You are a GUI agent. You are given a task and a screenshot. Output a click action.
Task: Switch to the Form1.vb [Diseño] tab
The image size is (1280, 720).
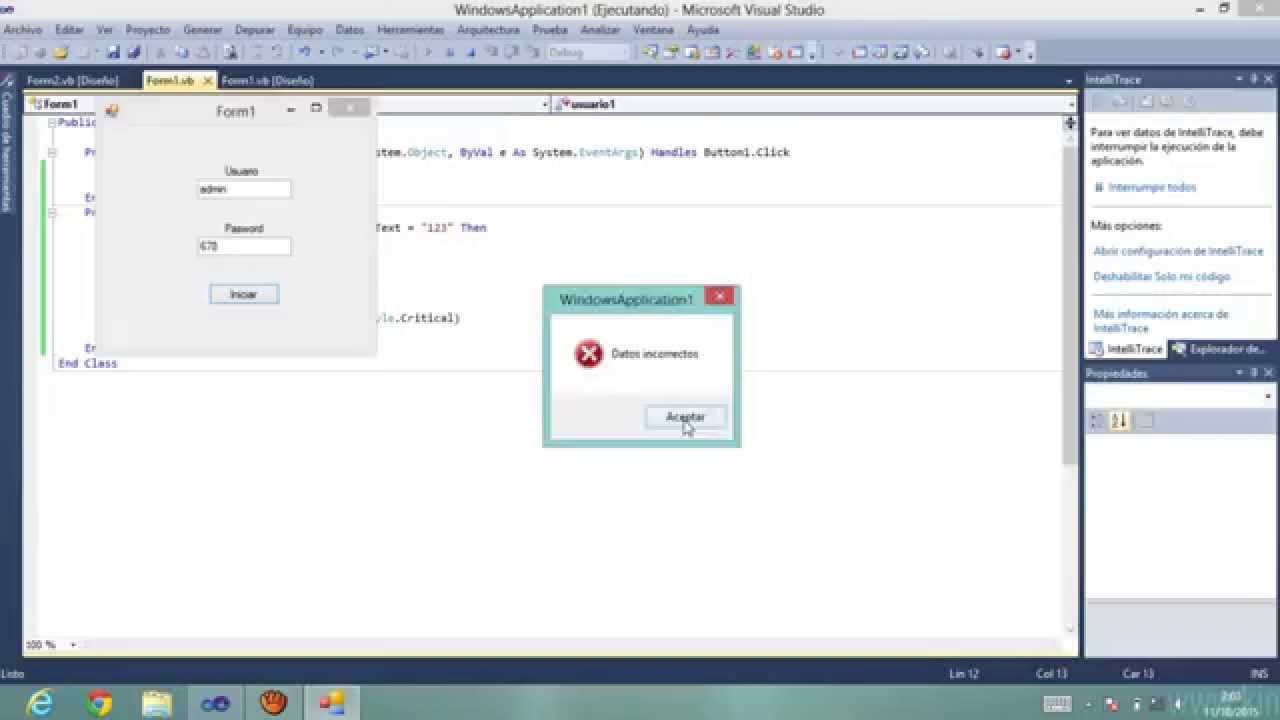click(267, 80)
